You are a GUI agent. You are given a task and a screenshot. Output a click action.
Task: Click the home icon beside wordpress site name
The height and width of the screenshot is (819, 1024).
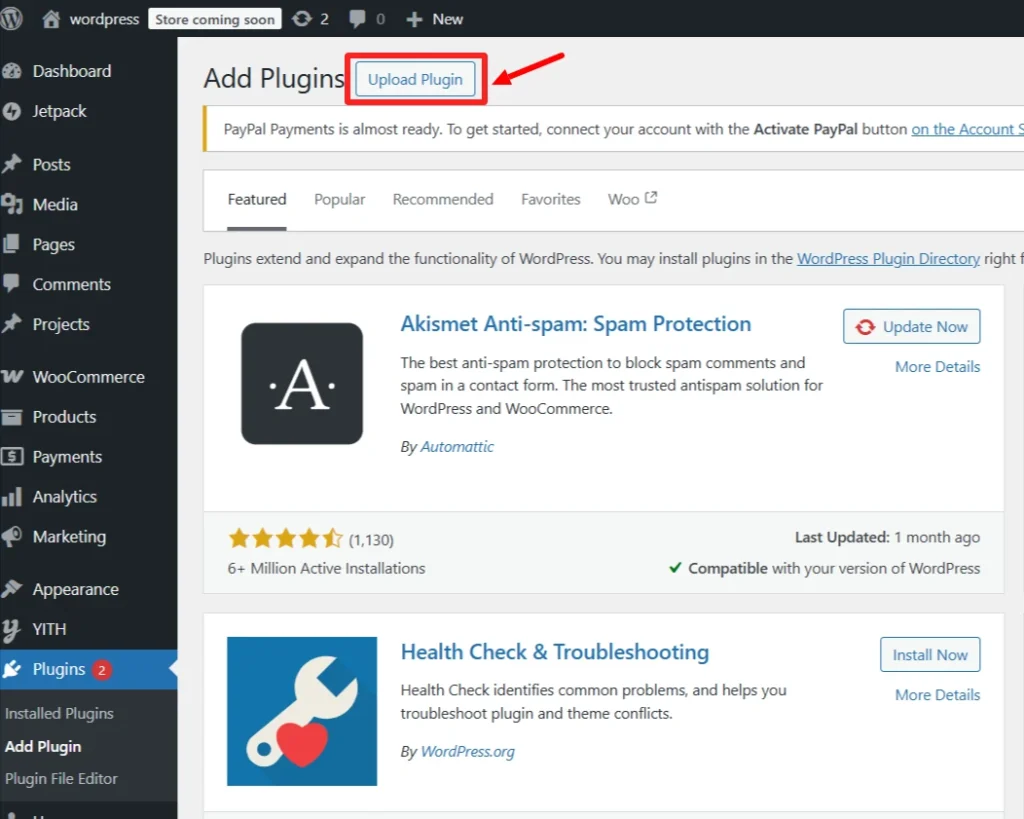point(52,19)
